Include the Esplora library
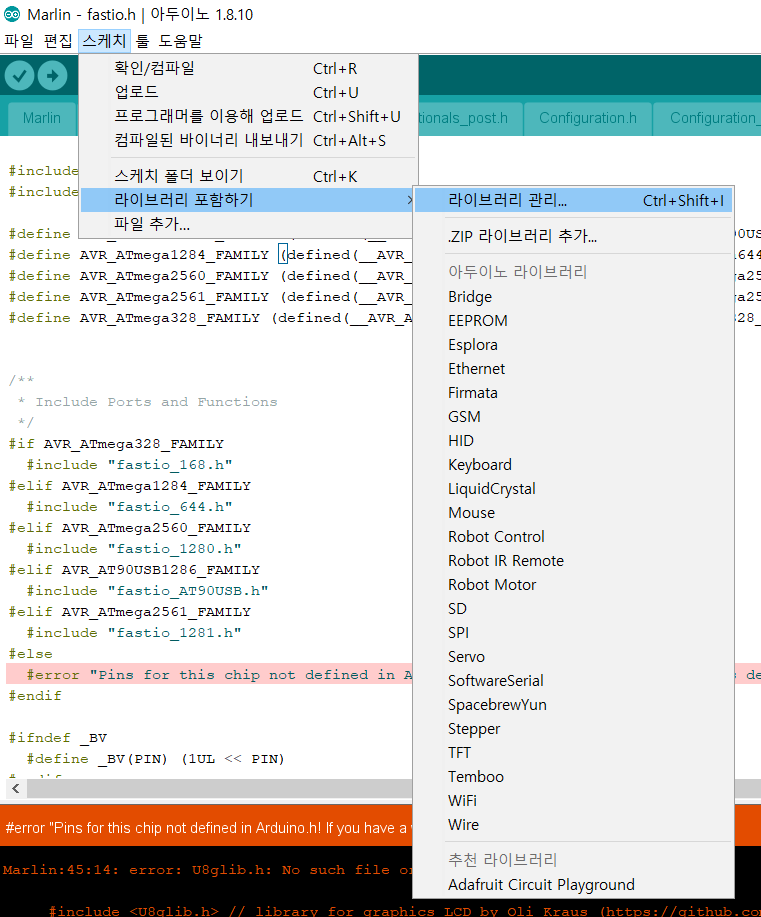 573,344
